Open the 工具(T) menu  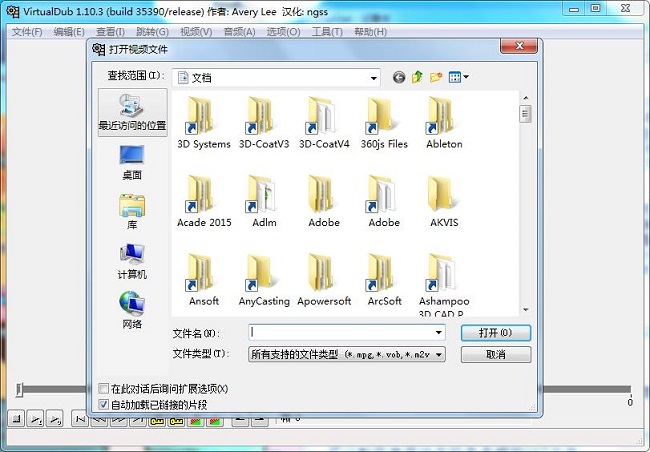(327, 32)
